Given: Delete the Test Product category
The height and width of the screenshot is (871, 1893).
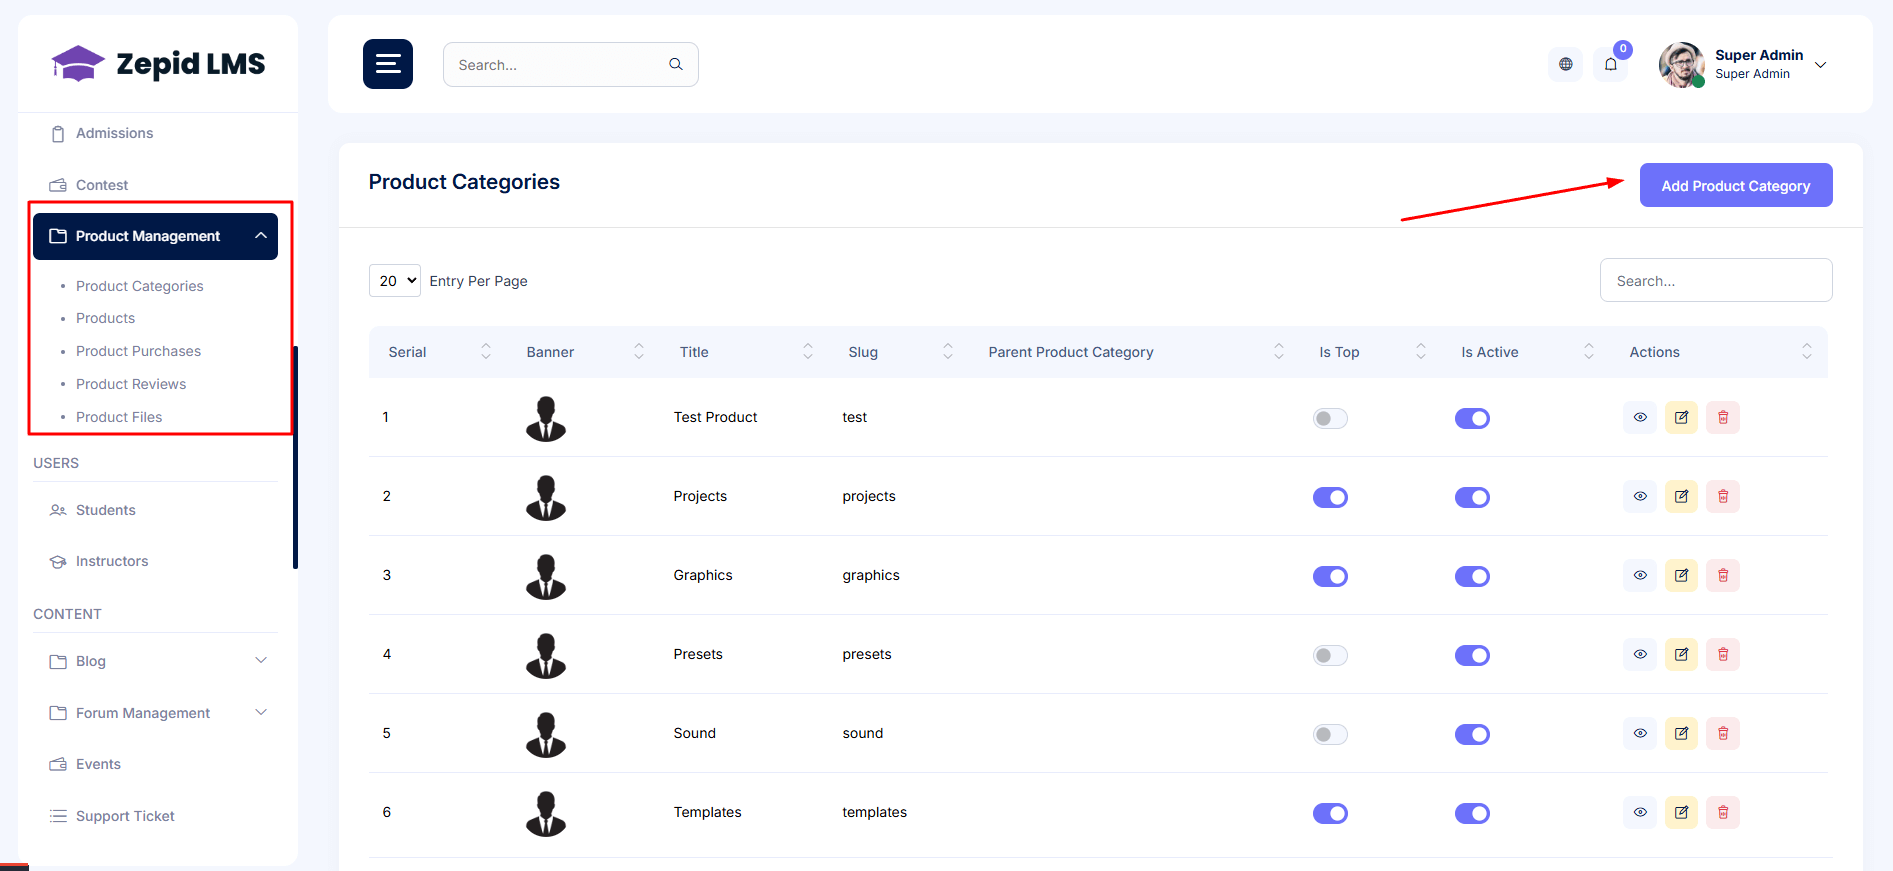Looking at the screenshot, I should [x=1723, y=417].
